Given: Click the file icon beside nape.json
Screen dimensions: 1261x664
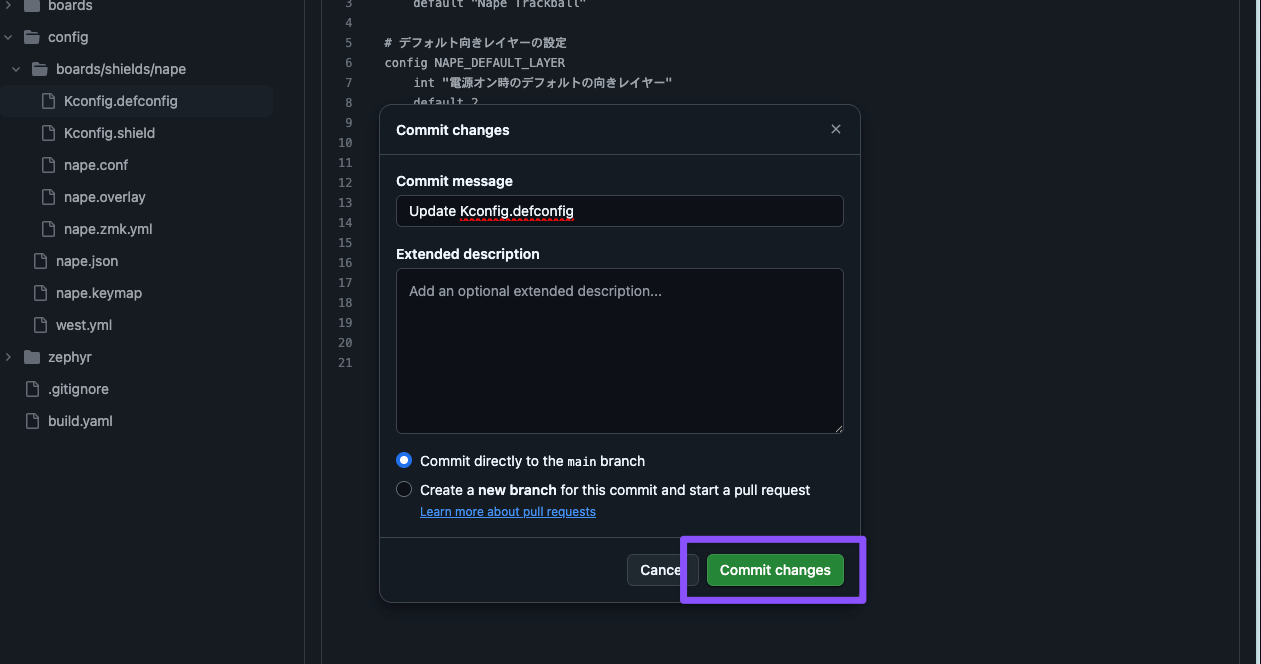Looking at the screenshot, I should click(x=40, y=261).
